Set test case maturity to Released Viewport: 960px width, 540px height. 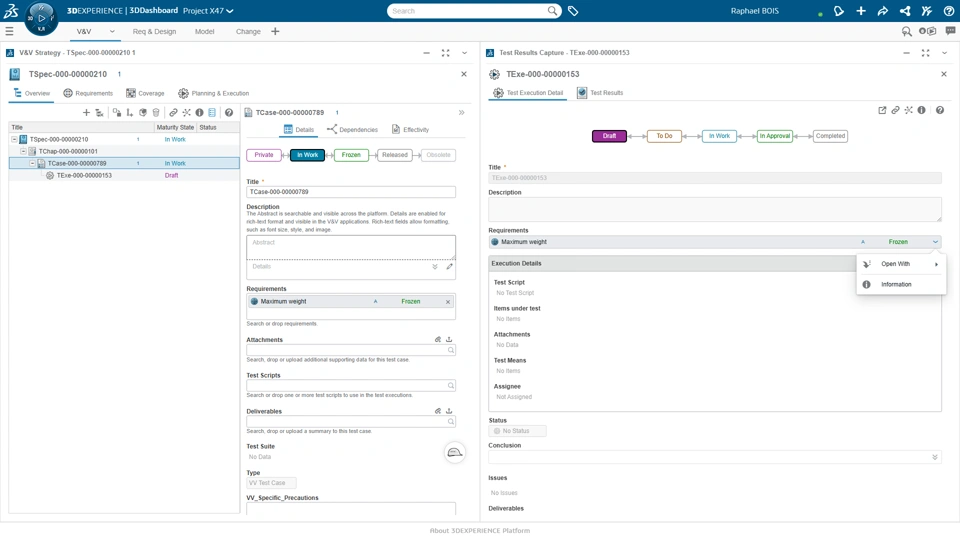pos(394,155)
